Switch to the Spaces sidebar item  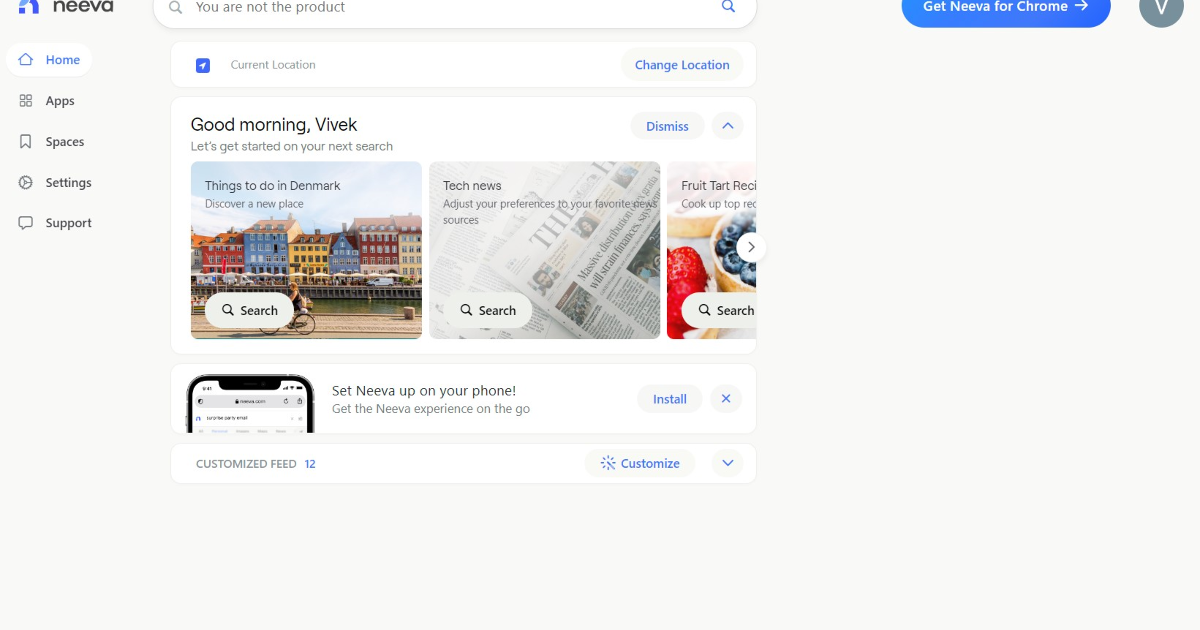click(65, 141)
